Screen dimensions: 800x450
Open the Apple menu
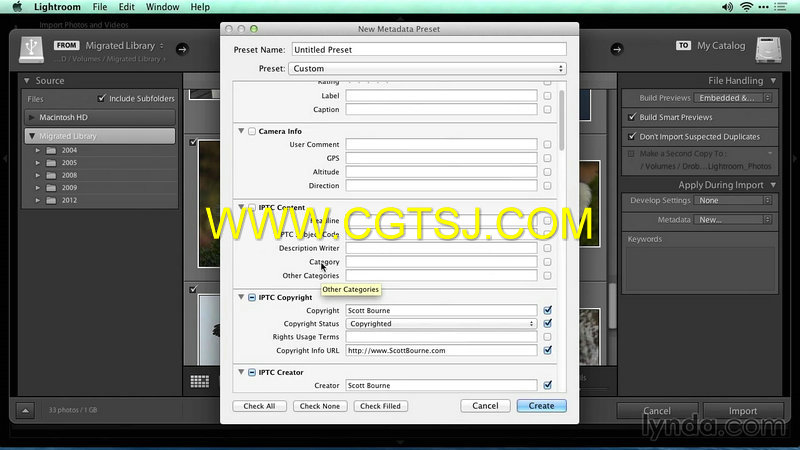point(17,7)
